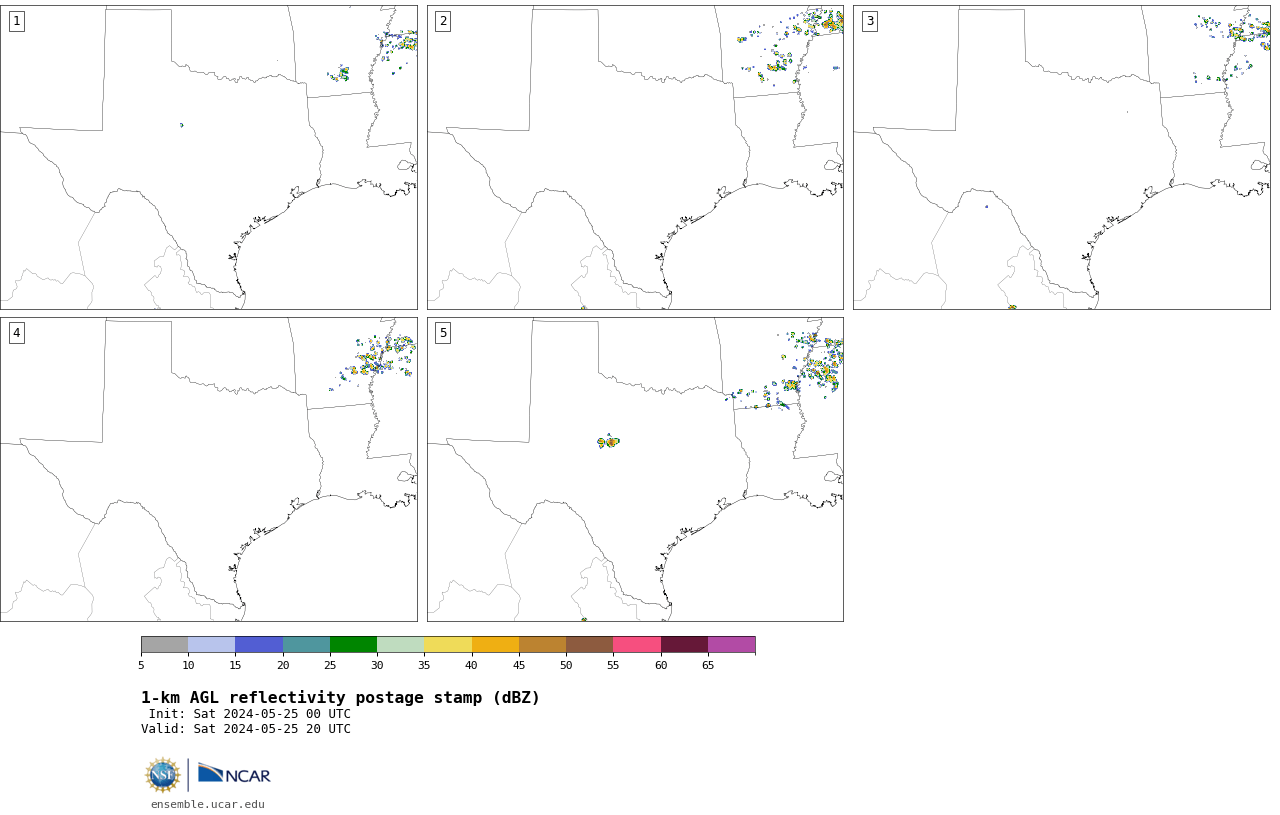Click the 65+ dBZ purple swatch
The image size is (1280, 815).
click(x=732, y=644)
